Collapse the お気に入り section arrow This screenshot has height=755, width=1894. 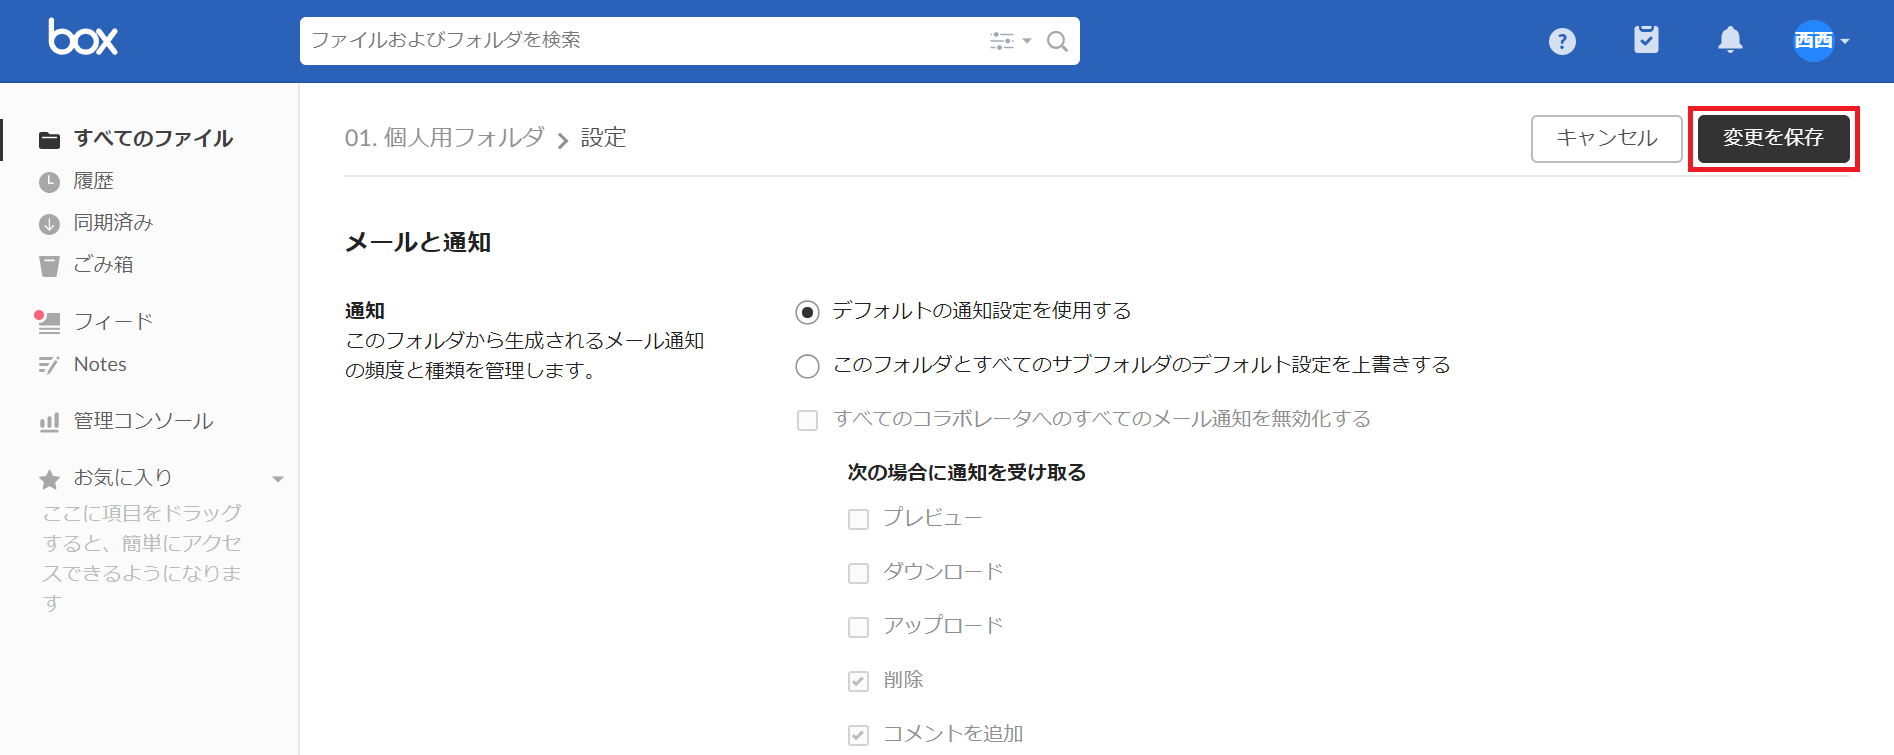coord(278,479)
